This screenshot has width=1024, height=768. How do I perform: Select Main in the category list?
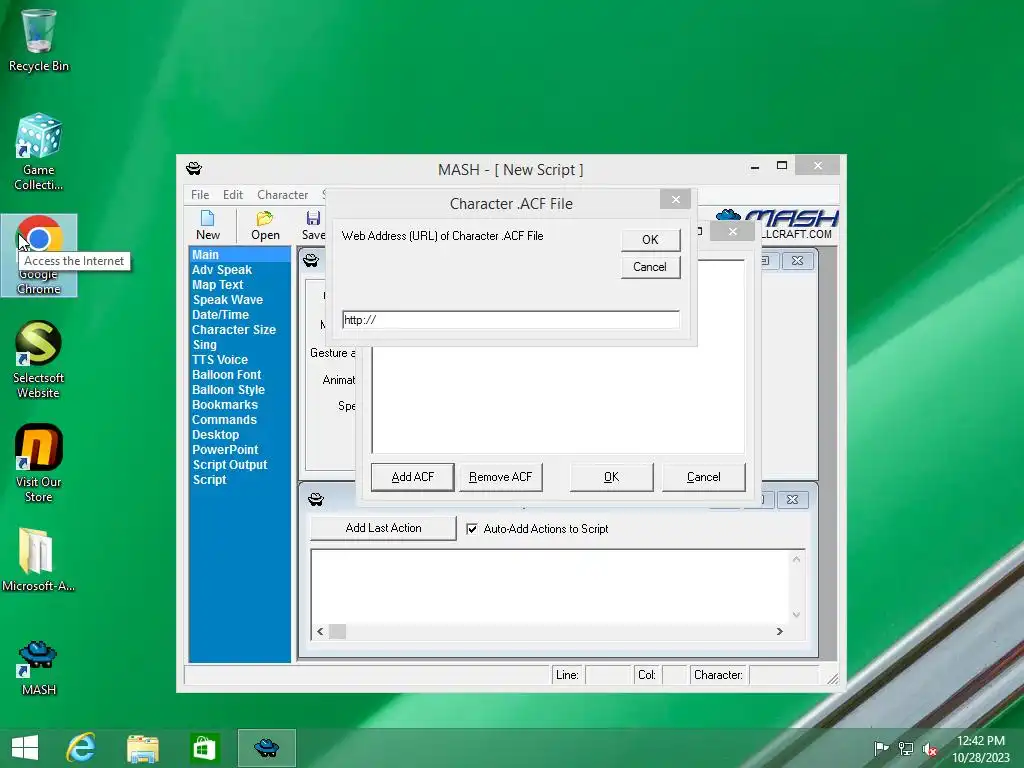click(240, 255)
